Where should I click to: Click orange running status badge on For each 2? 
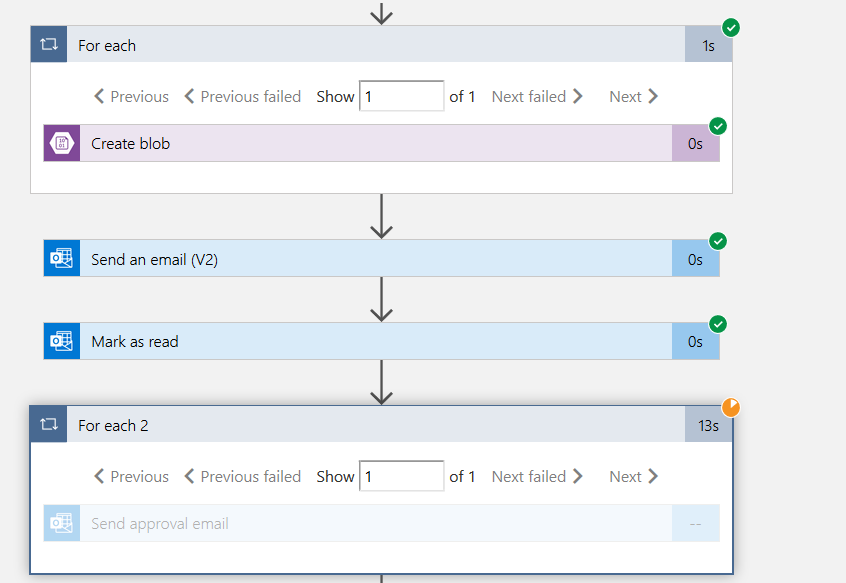tap(732, 407)
